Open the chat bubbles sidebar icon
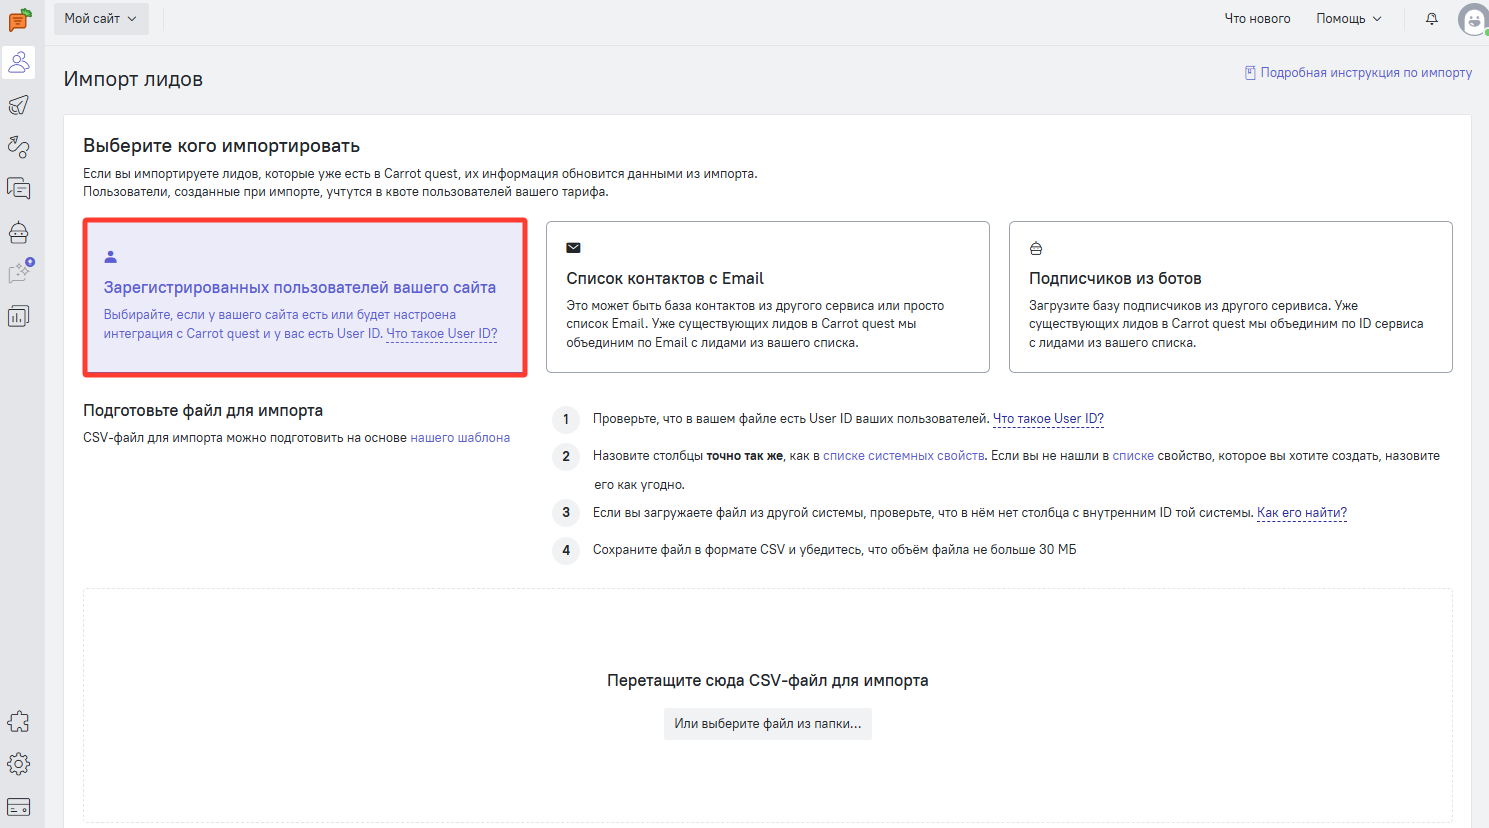 click(19, 189)
